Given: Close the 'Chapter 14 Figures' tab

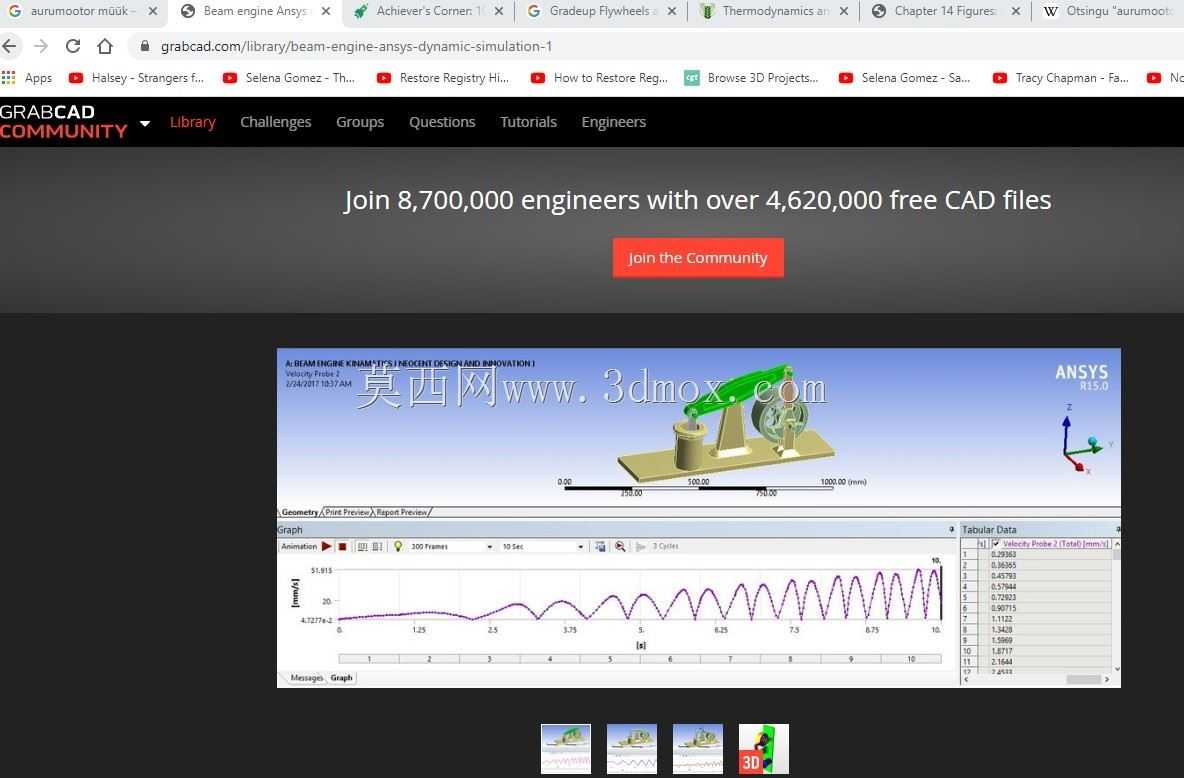Looking at the screenshot, I should click(x=1016, y=11).
